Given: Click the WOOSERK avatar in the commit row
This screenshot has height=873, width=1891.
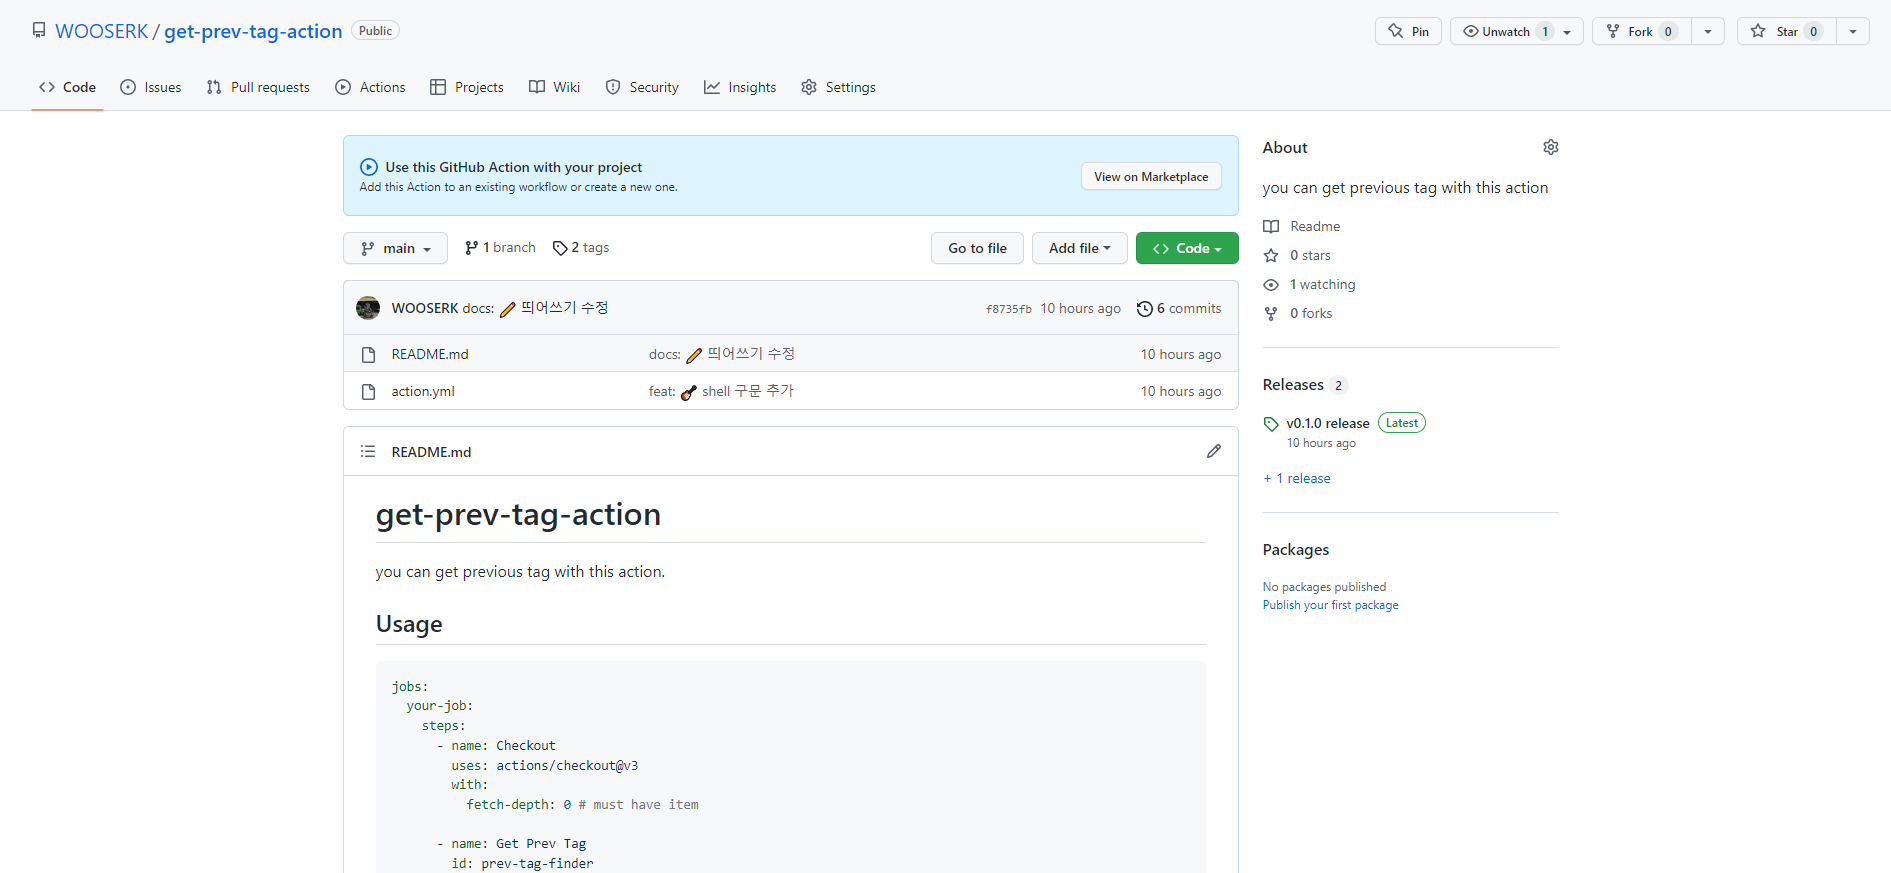Looking at the screenshot, I should point(368,308).
